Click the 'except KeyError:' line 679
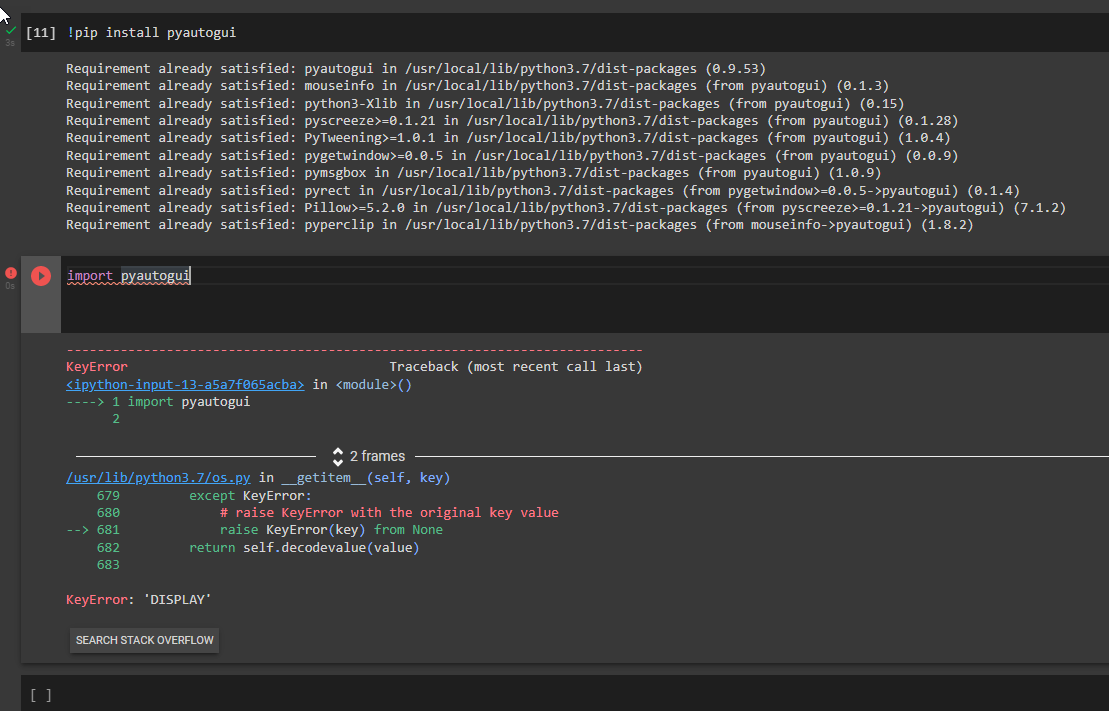This screenshot has height=711, width=1109. [x=250, y=495]
